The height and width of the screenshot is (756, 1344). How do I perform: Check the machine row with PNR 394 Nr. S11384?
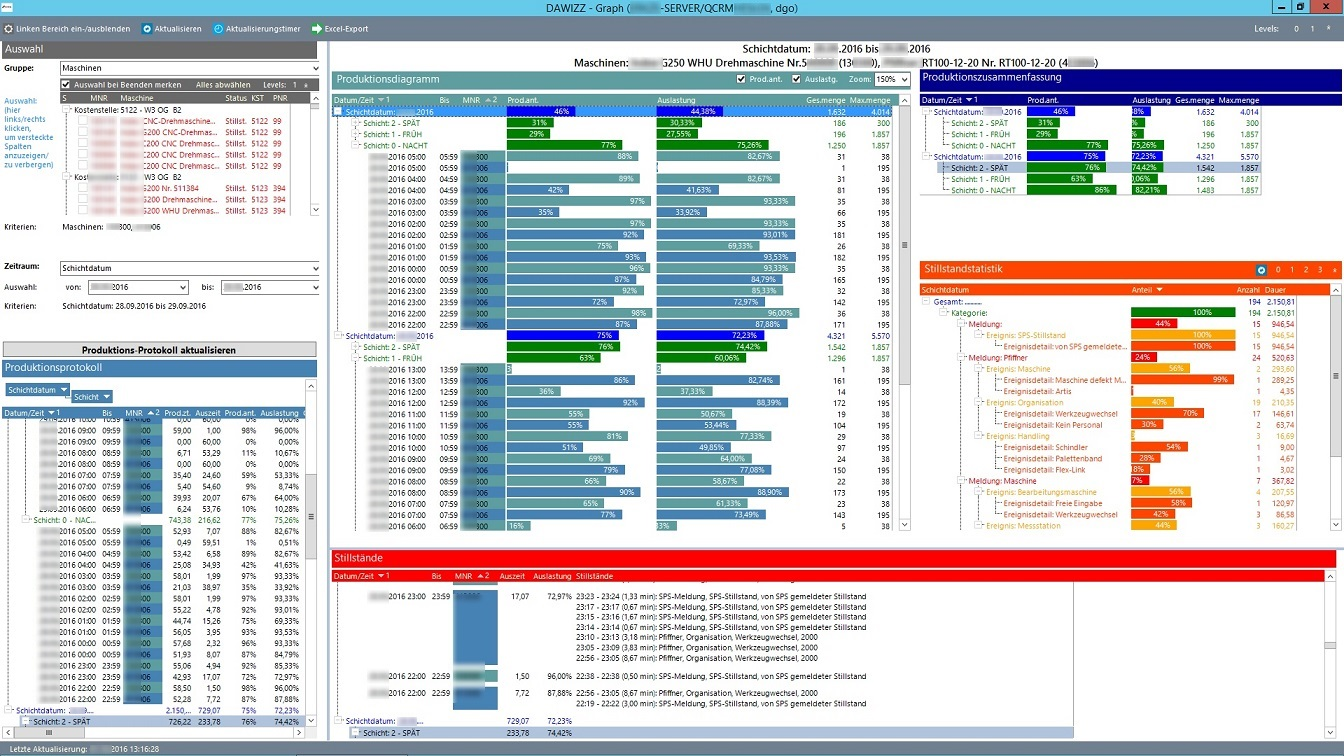(83, 188)
